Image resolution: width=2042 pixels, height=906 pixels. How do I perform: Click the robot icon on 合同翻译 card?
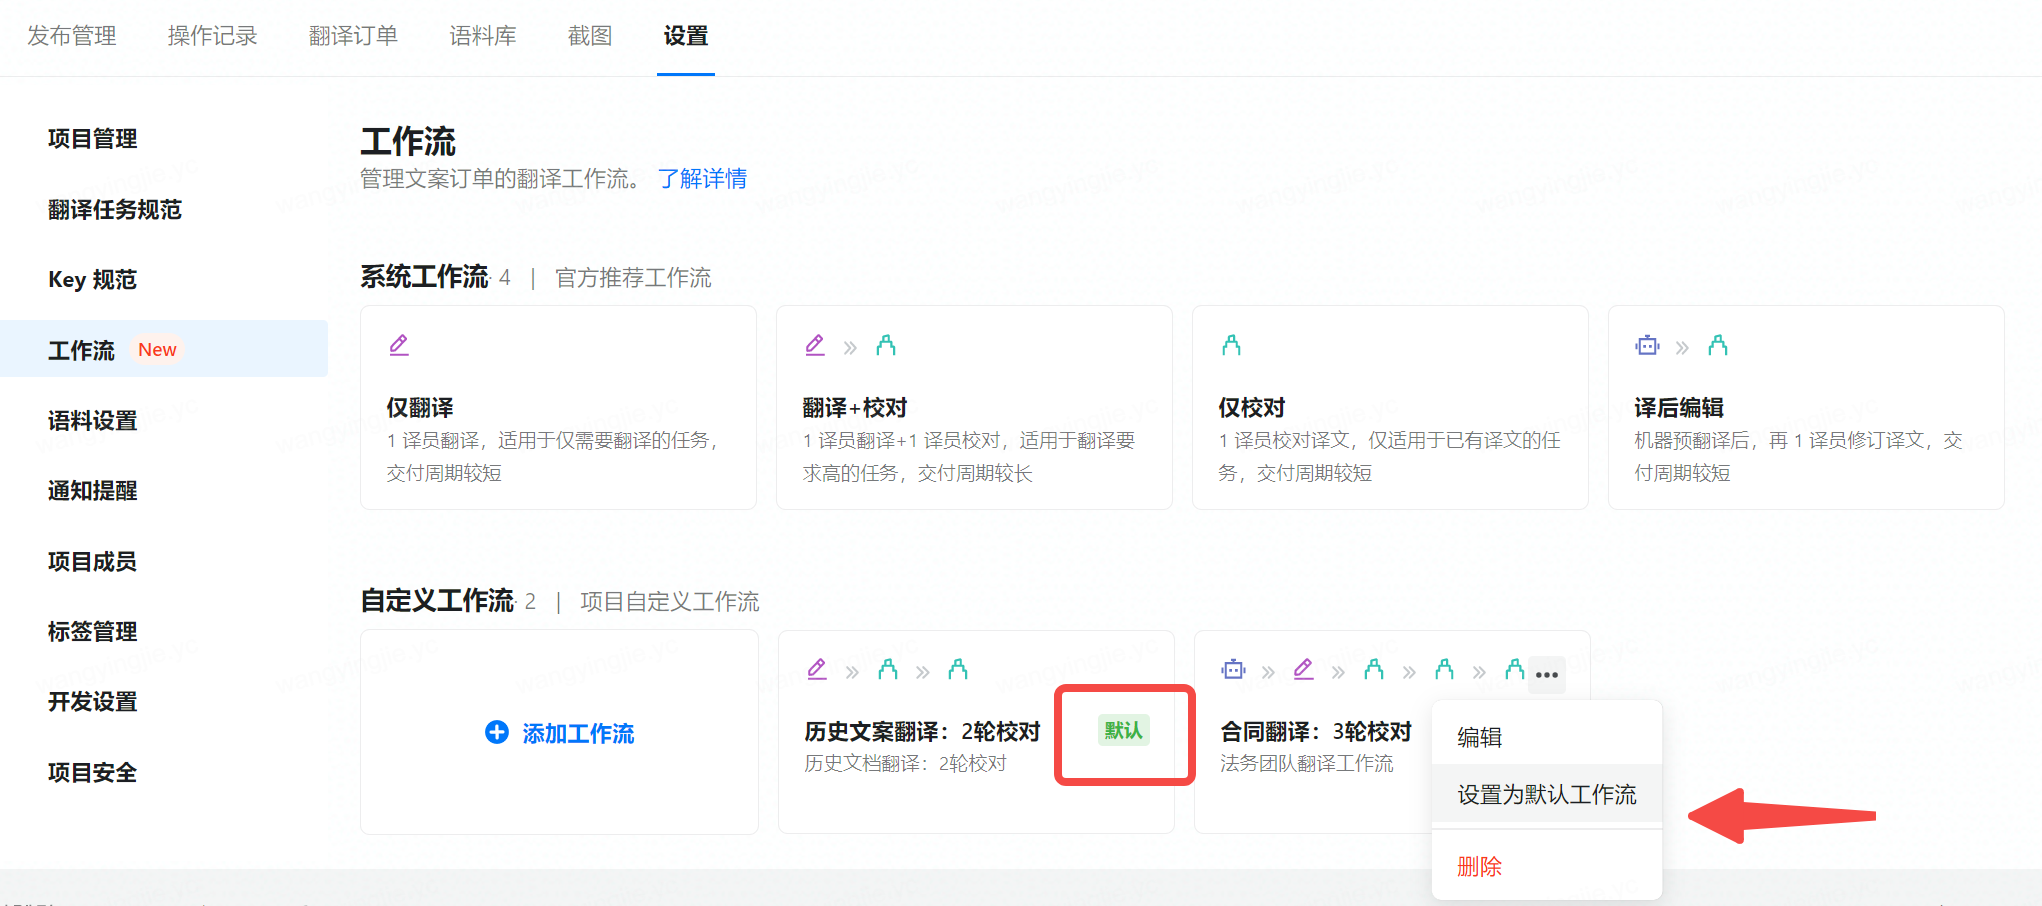click(x=1233, y=670)
